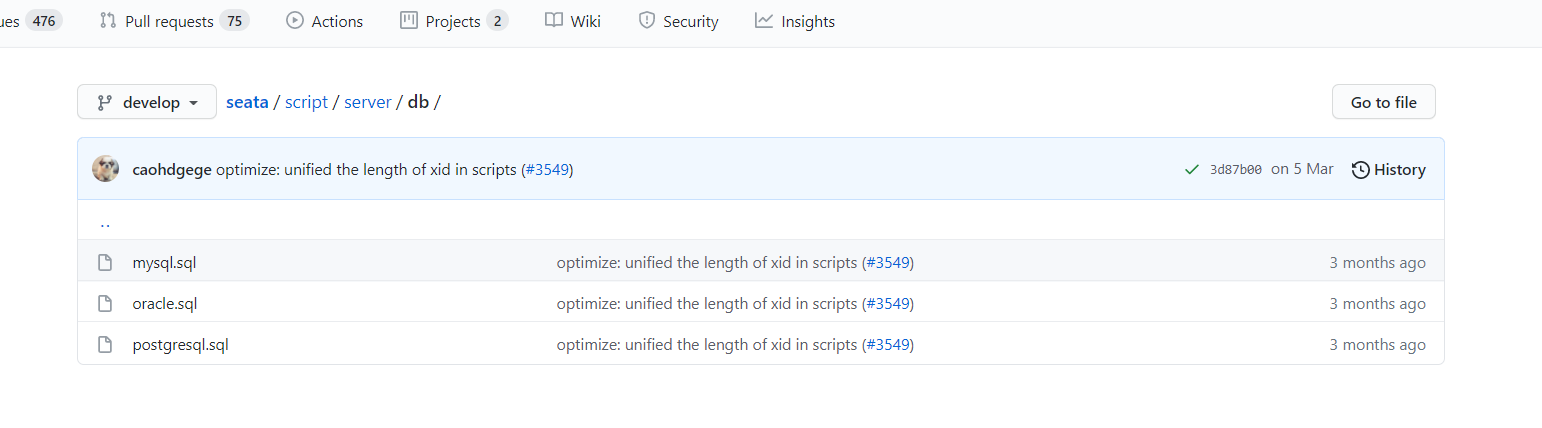Open the seata breadcrumb link
Viewport: 1542px width, 428px height.
tap(247, 102)
